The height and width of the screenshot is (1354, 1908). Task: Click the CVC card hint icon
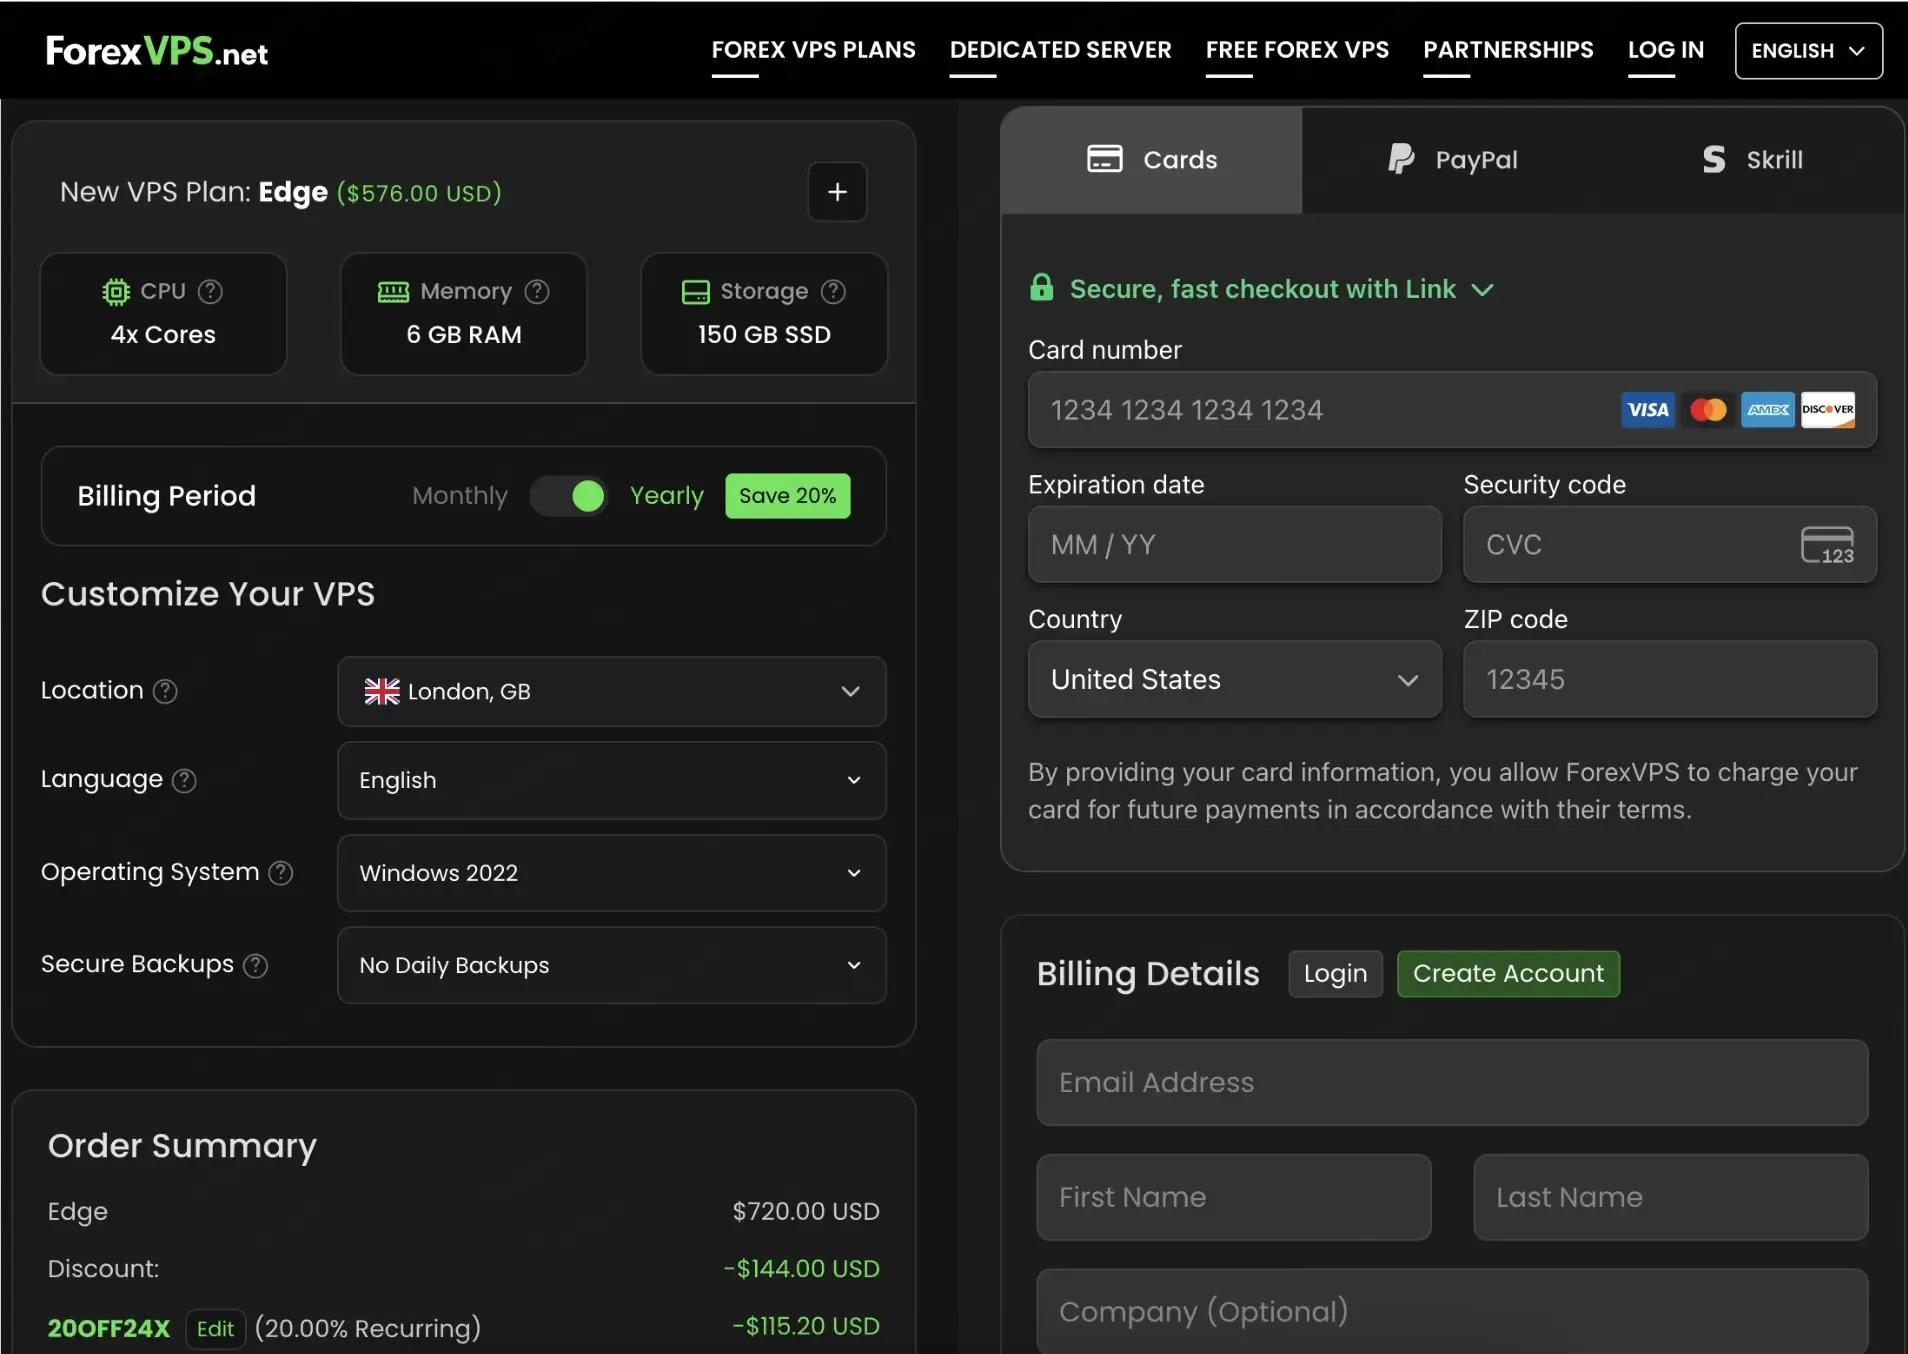pyautogui.click(x=1827, y=545)
